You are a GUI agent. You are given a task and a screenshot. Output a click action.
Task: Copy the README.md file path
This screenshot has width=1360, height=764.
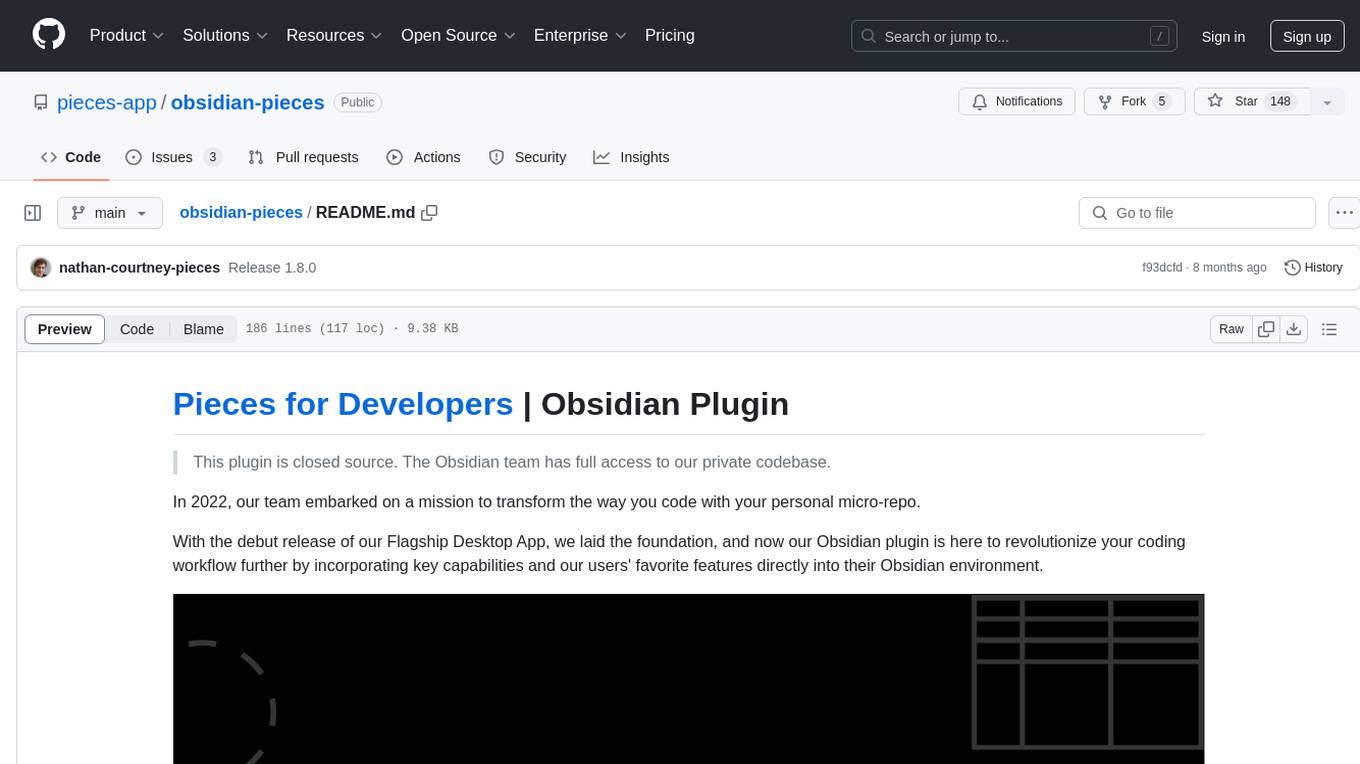point(430,212)
